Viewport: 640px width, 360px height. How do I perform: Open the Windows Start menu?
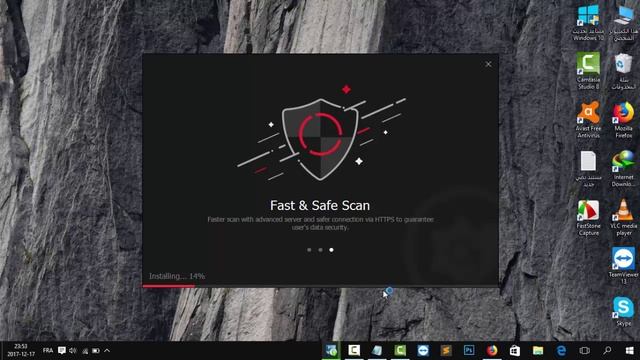tap(630, 351)
